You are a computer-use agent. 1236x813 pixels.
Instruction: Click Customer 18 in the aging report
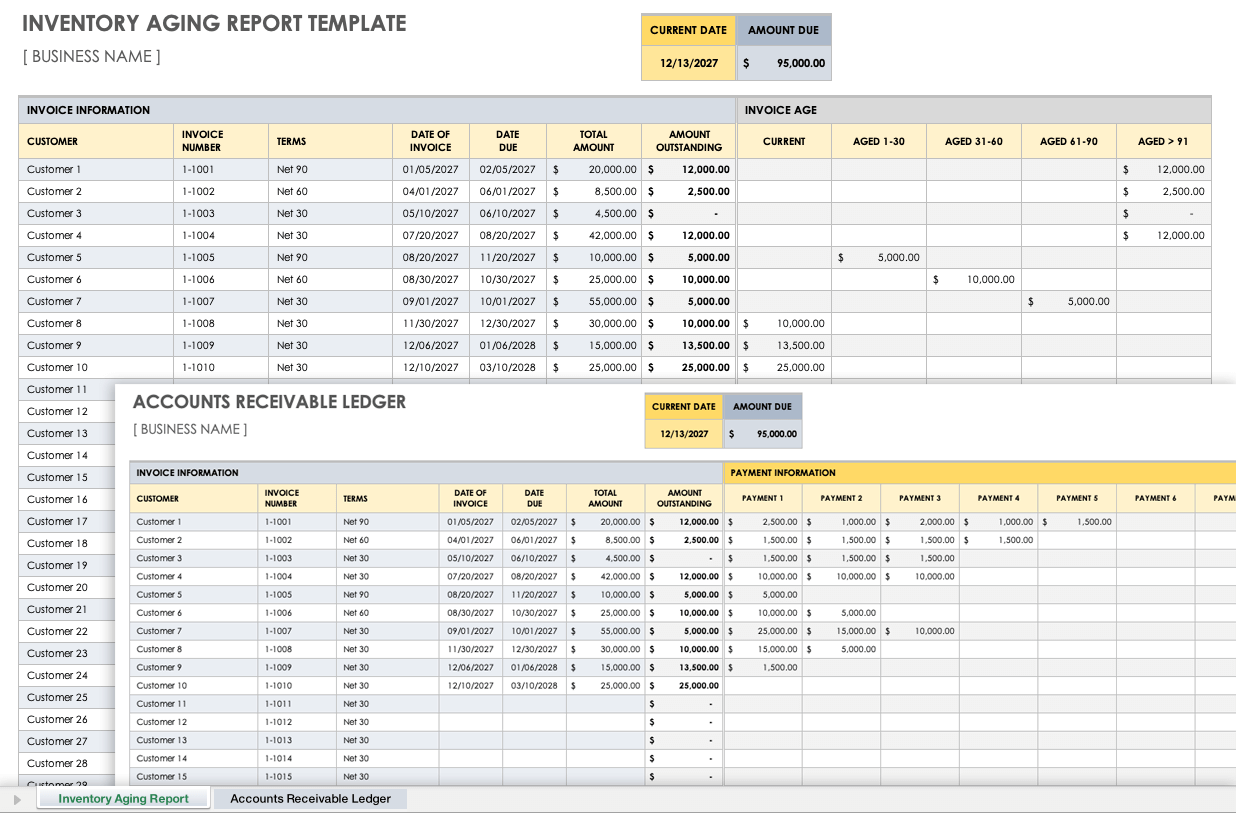click(x=57, y=543)
